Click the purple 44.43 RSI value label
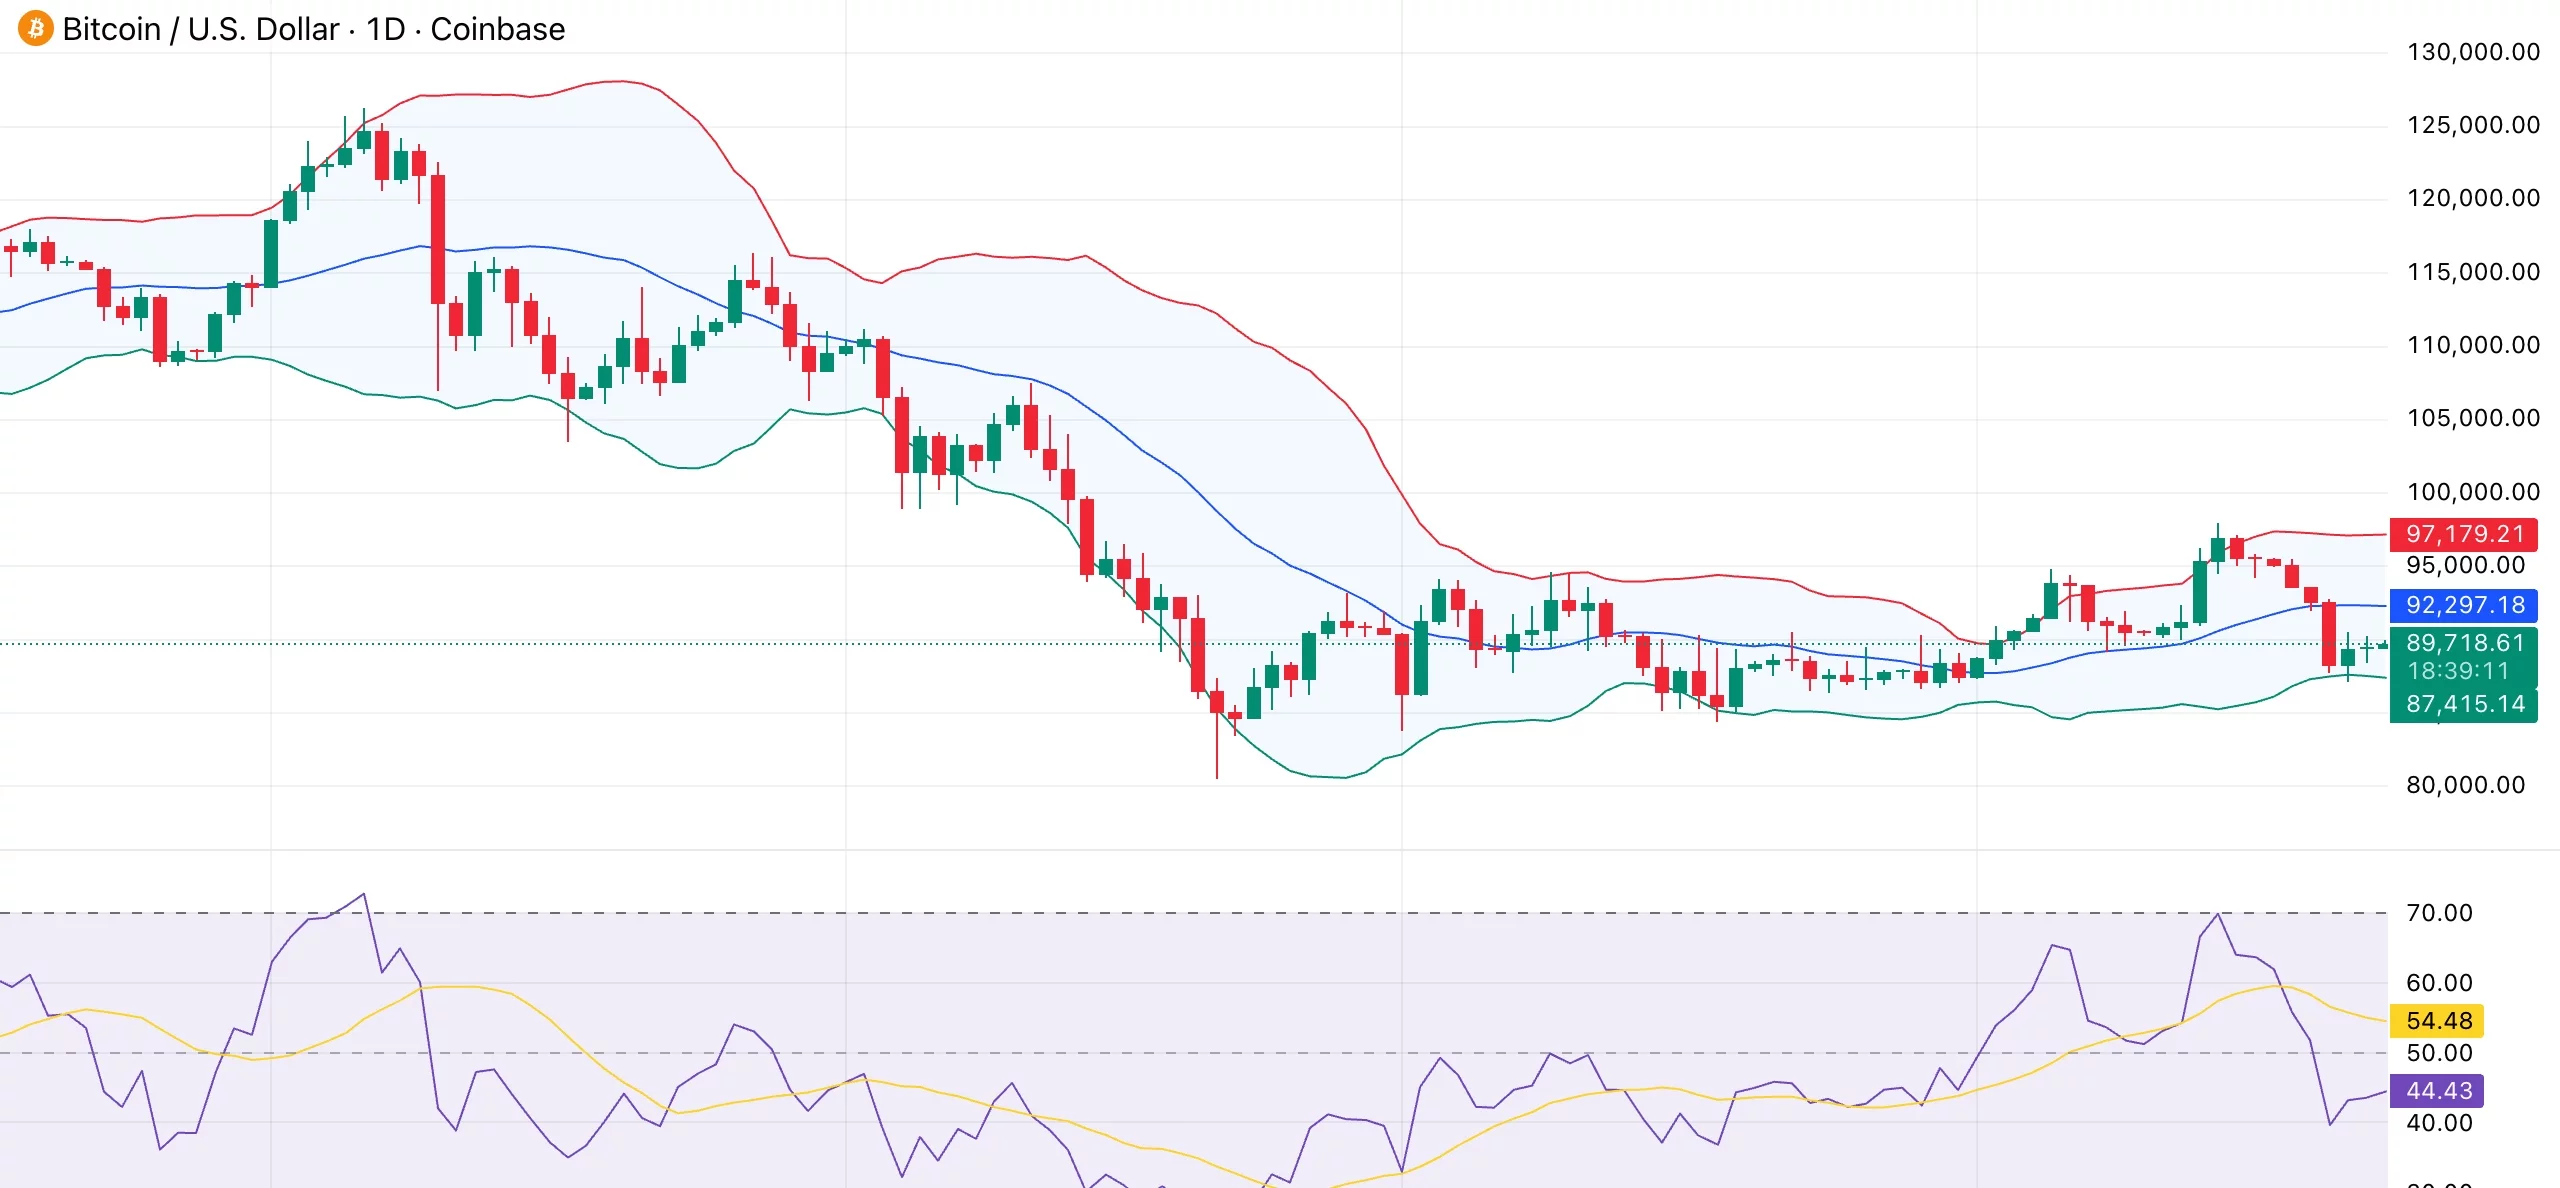The image size is (2560, 1188). coord(2438,1091)
